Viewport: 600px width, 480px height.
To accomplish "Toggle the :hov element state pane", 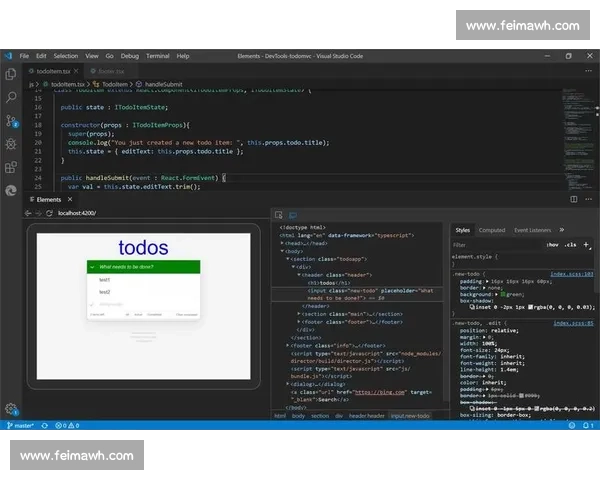I will point(552,245).
